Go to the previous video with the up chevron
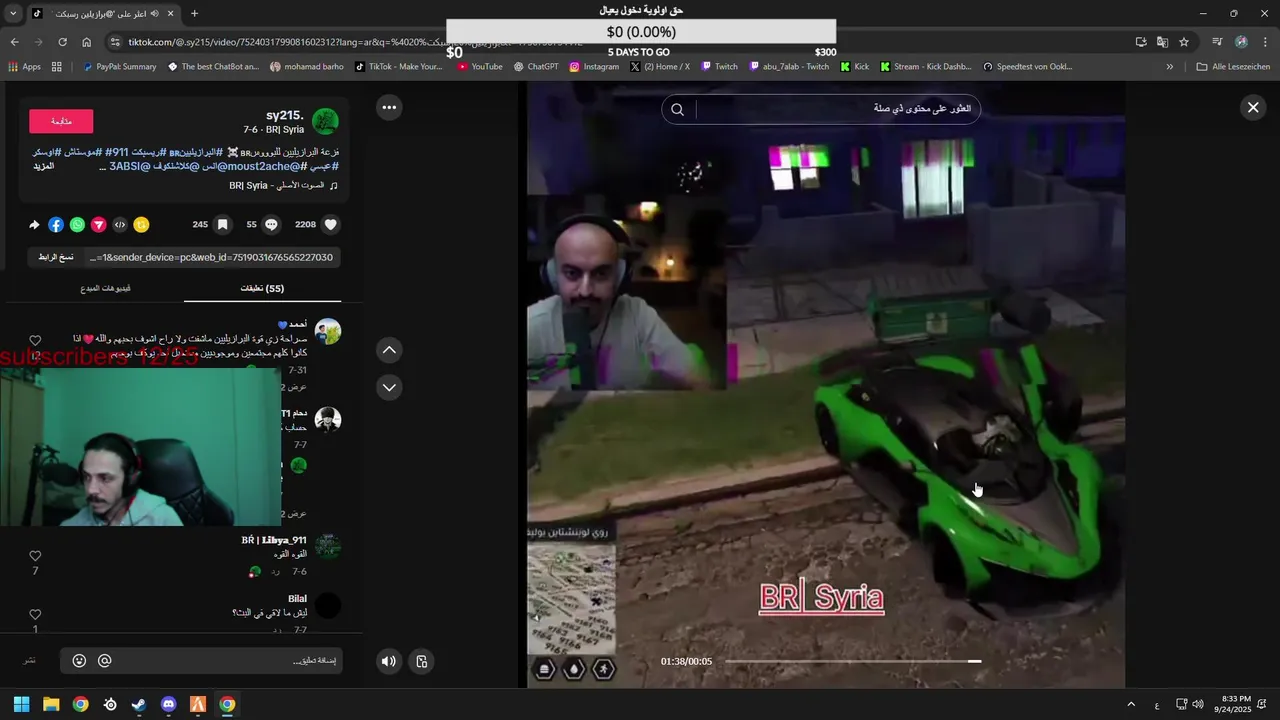The height and width of the screenshot is (720, 1280). pyautogui.click(x=389, y=350)
